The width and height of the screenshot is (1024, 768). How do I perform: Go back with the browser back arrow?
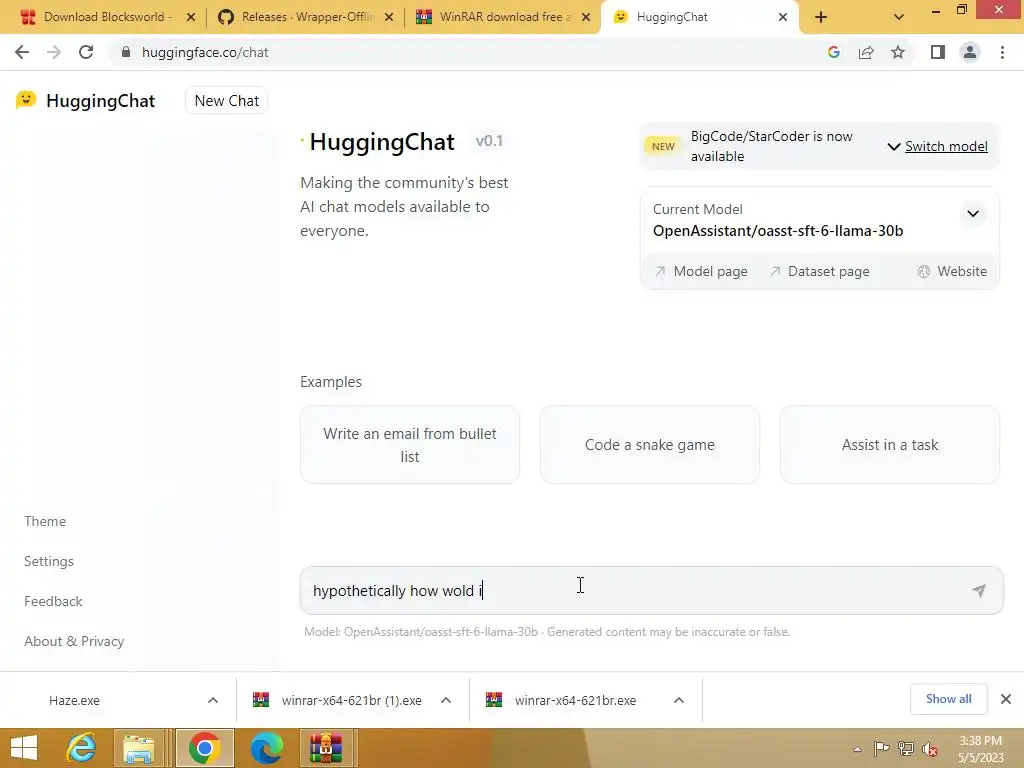[22, 52]
